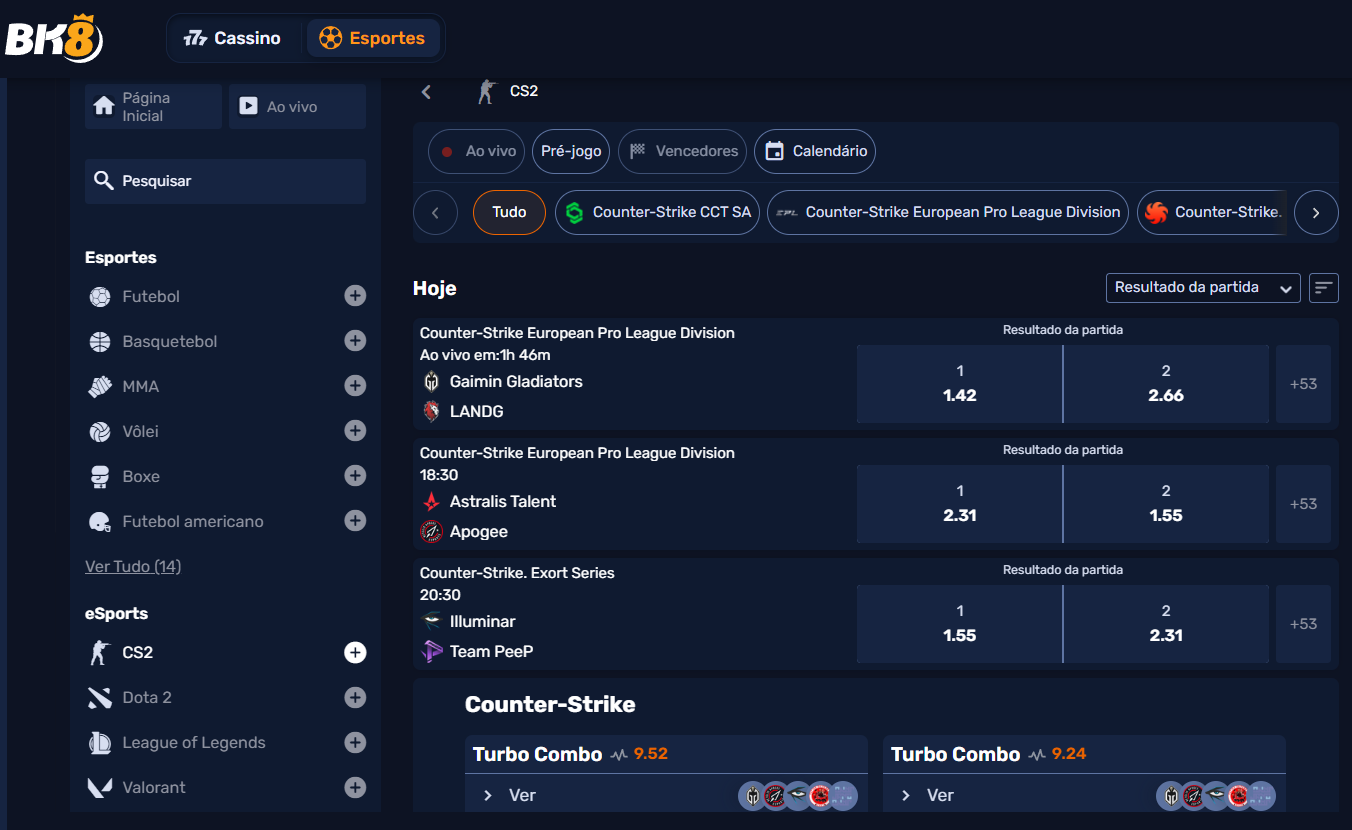Select Basquetebol sport
The image size is (1352, 830).
(x=169, y=341)
